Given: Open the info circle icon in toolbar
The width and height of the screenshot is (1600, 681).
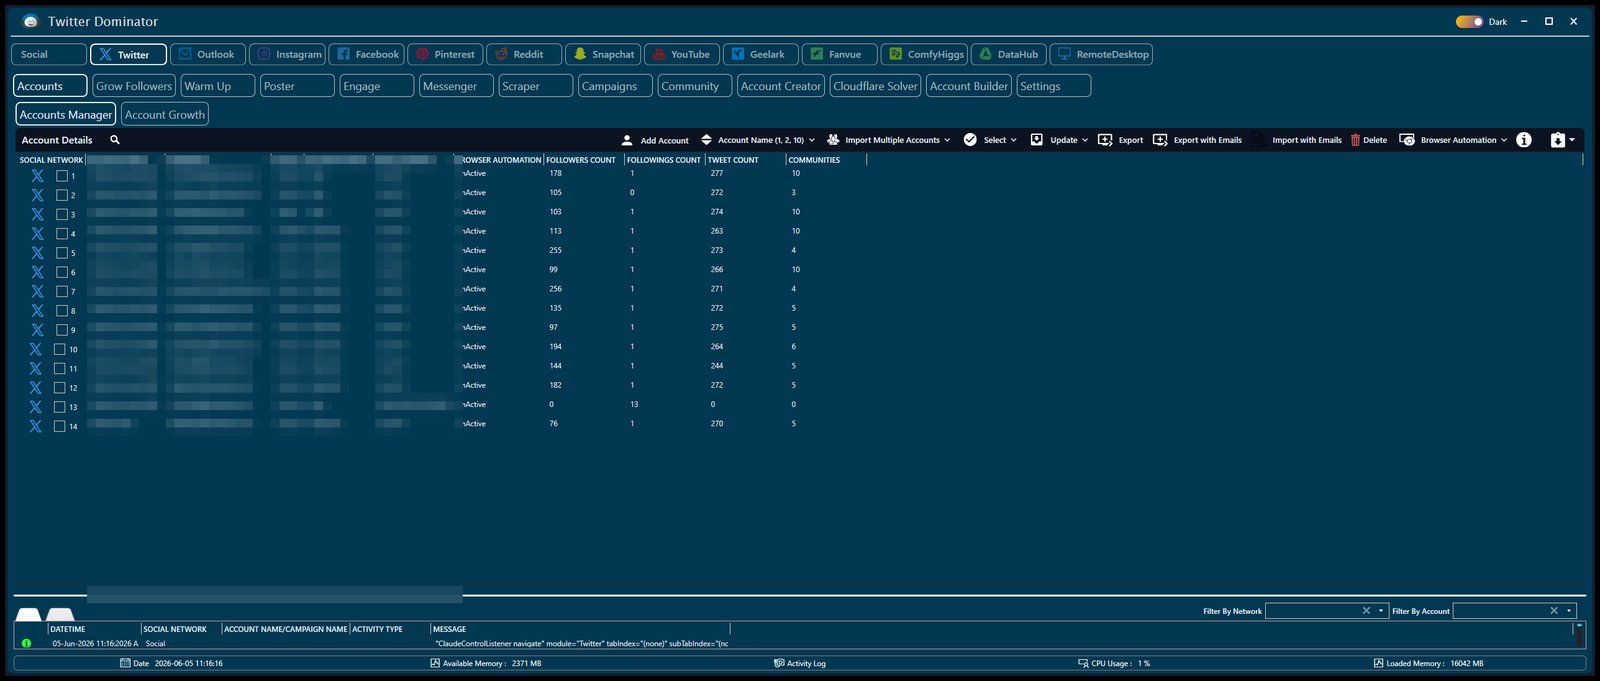Looking at the screenshot, I should click(x=1524, y=140).
